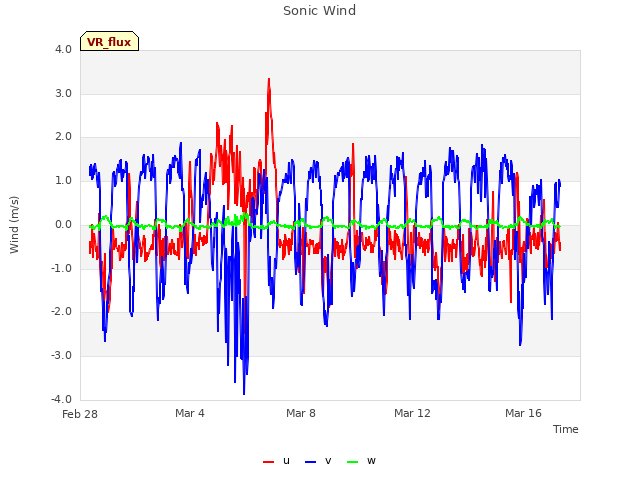Click the Time axis label
Image resolution: width=640 pixels, height=480 pixels.
pyautogui.click(x=566, y=429)
